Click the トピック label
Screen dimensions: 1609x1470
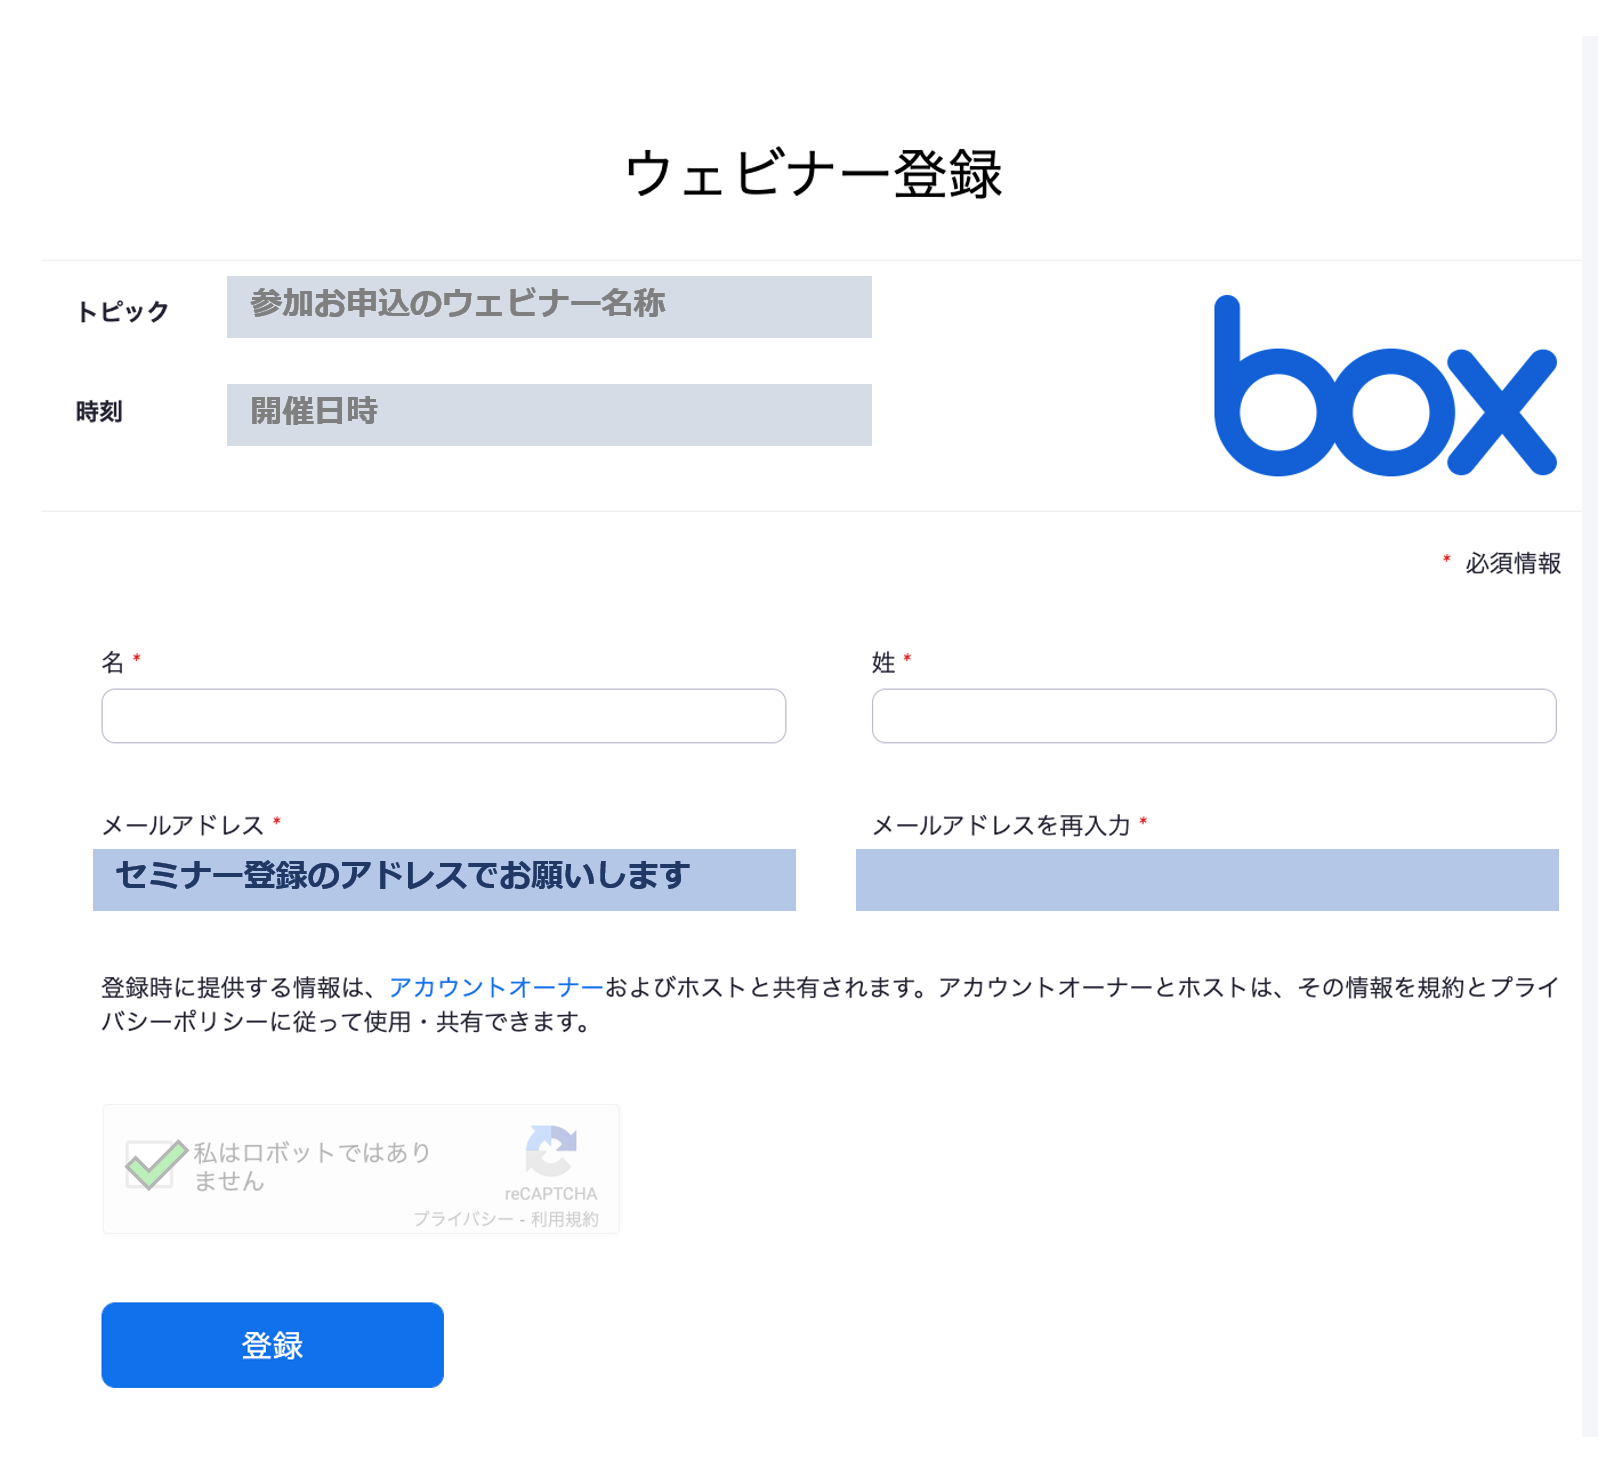click(123, 312)
